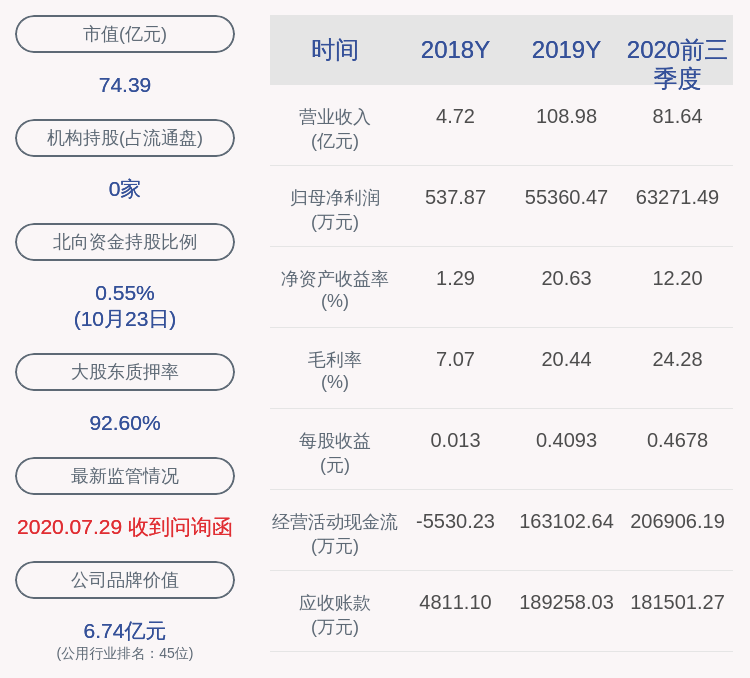The width and height of the screenshot is (750, 678).
Task: Select cash flow cell -5530.23
Action: click(455, 521)
